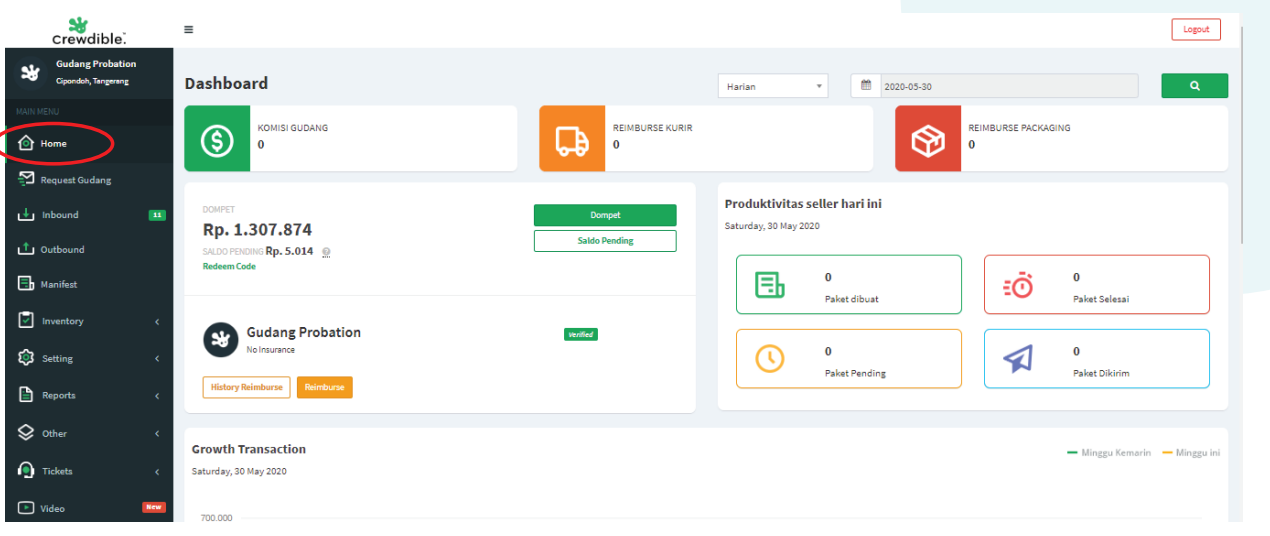Click the green search magnifier button

click(1194, 86)
